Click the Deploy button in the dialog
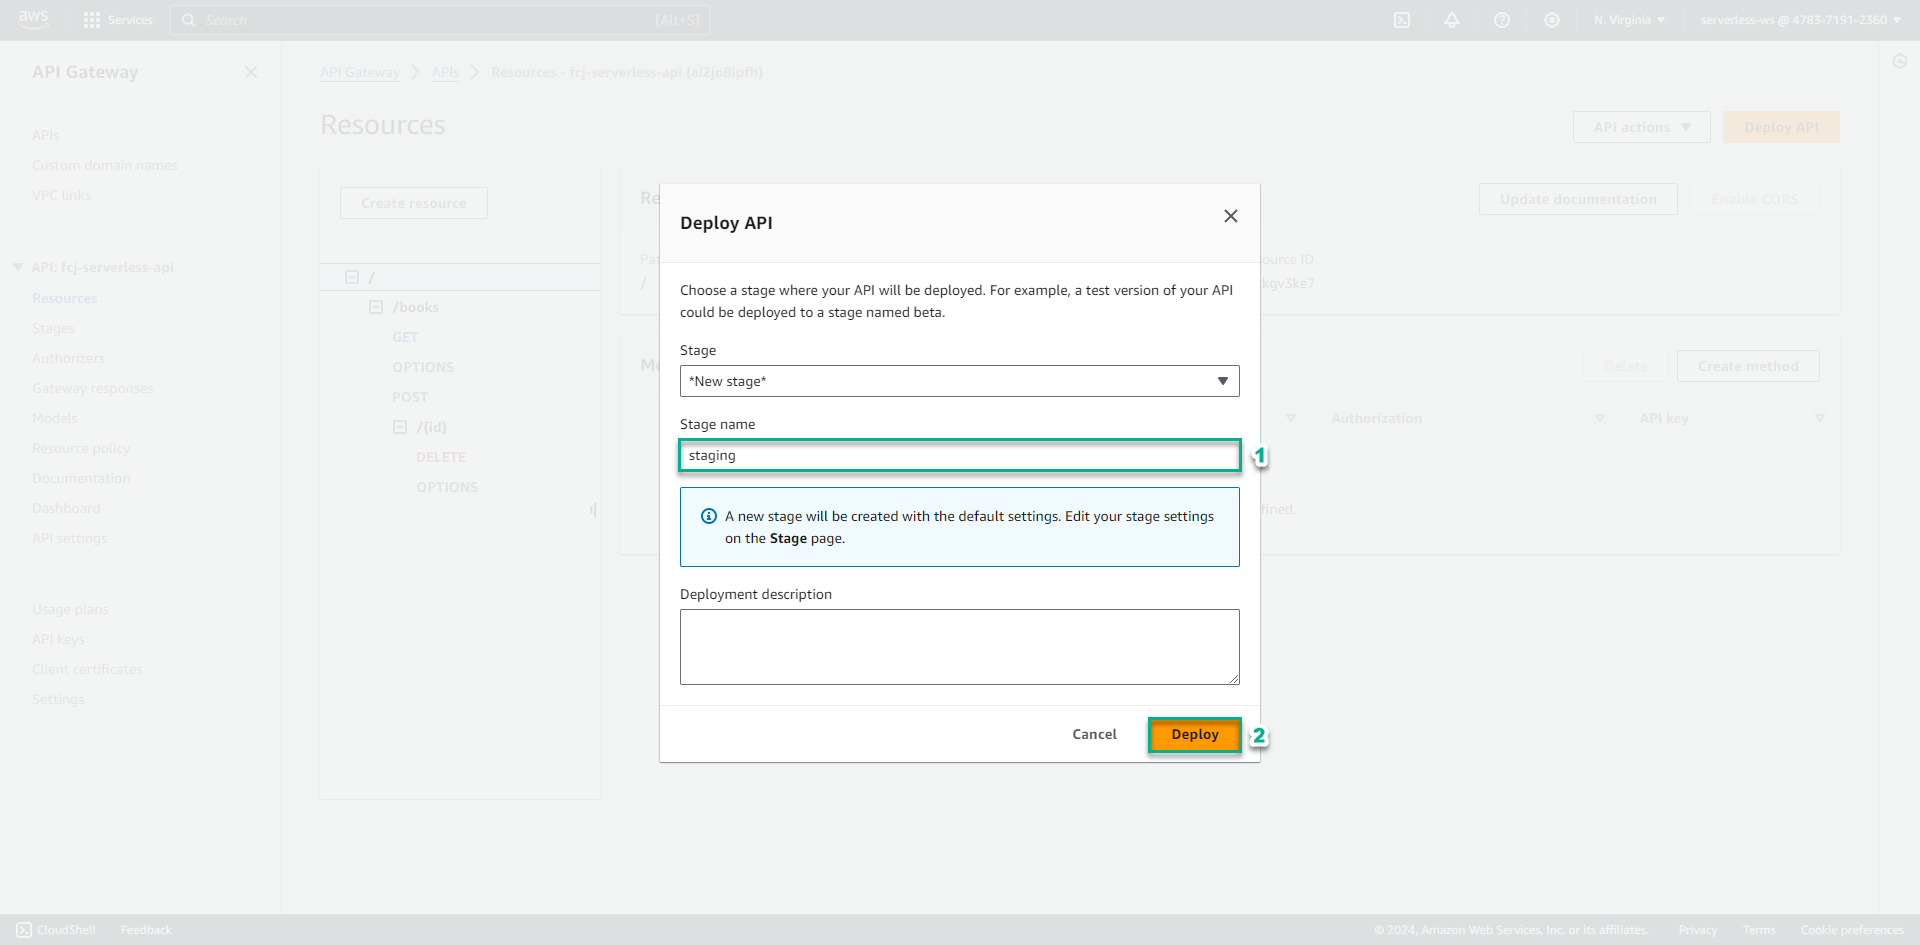 (1195, 735)
